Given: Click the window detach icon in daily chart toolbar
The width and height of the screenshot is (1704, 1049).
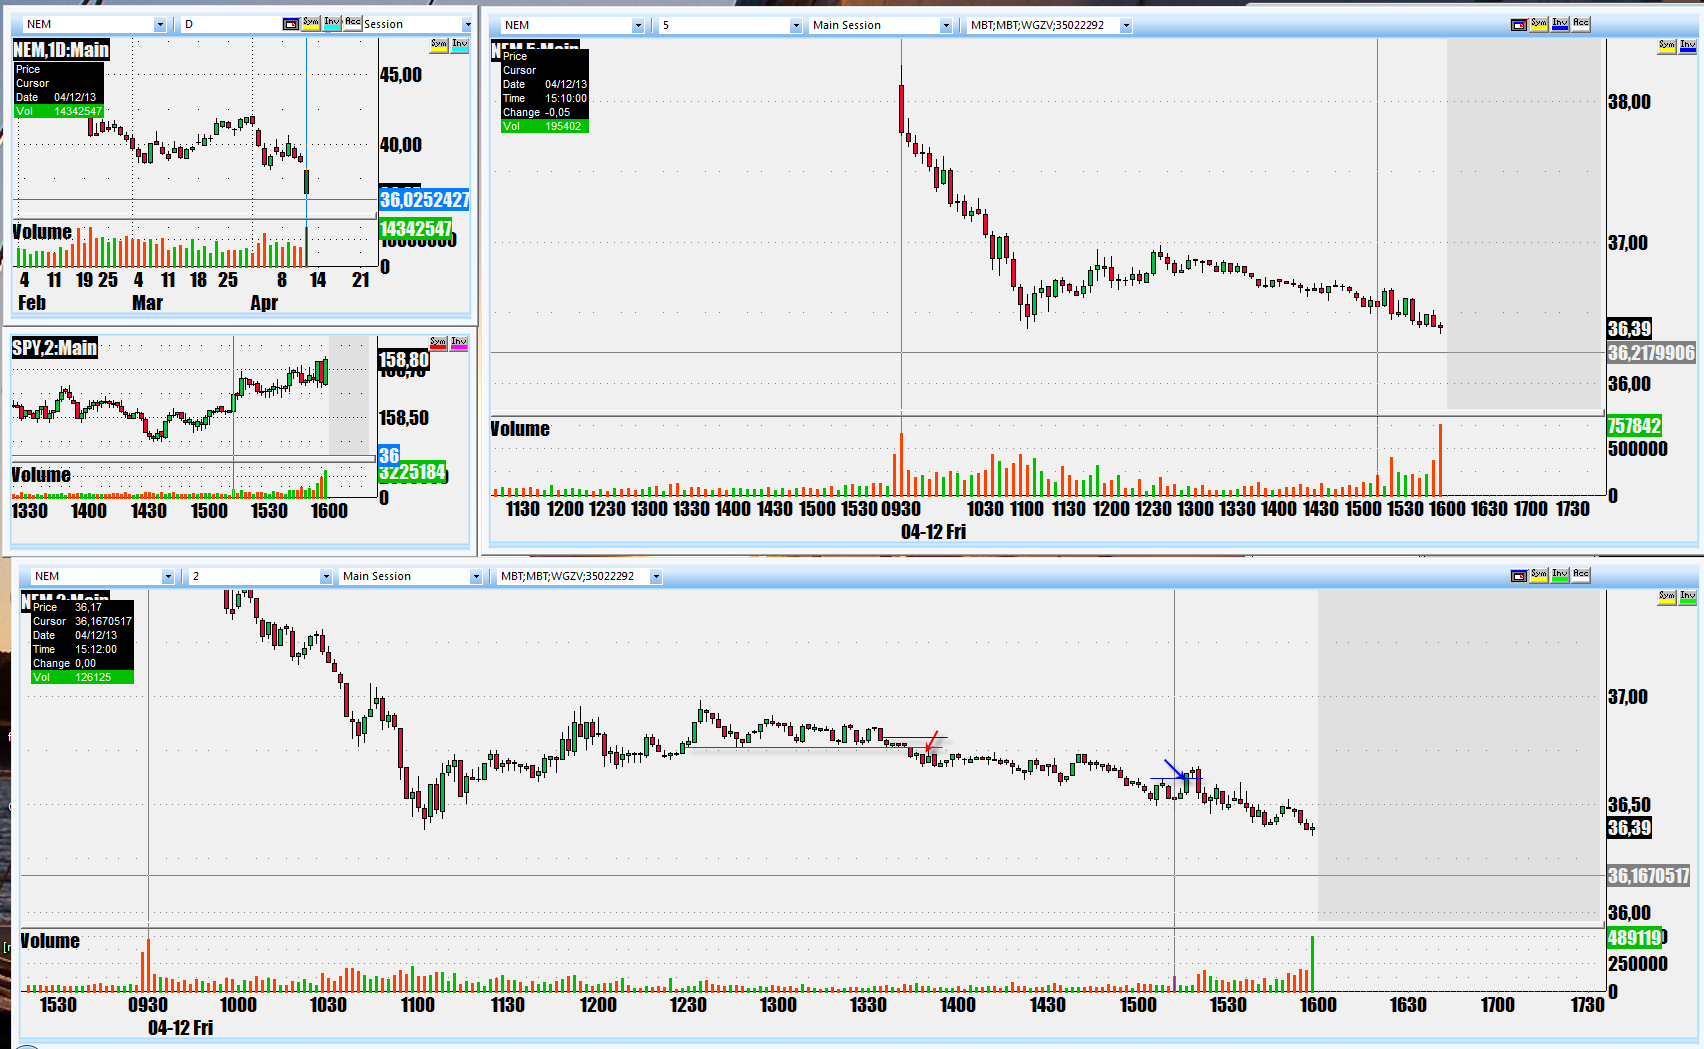Looking at the screenshot, I should (291, 24).
